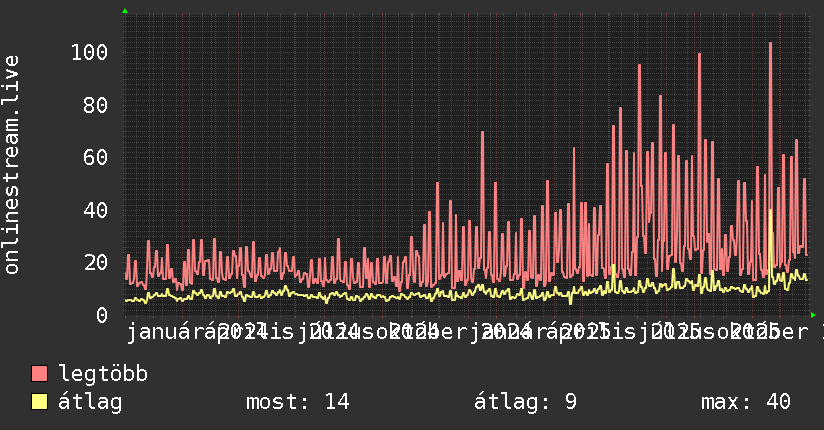Click the 80 y-axis label
824x430 pixels.
(96, 105)
